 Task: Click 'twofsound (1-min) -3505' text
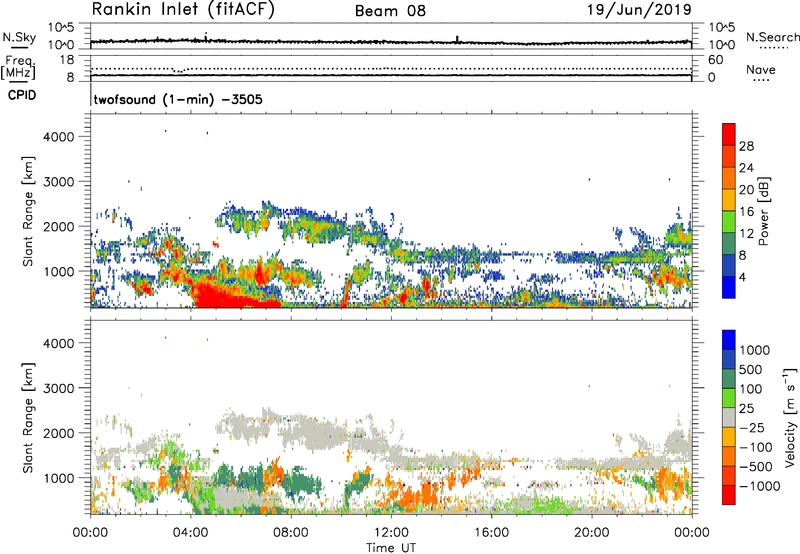coord(178,99)
